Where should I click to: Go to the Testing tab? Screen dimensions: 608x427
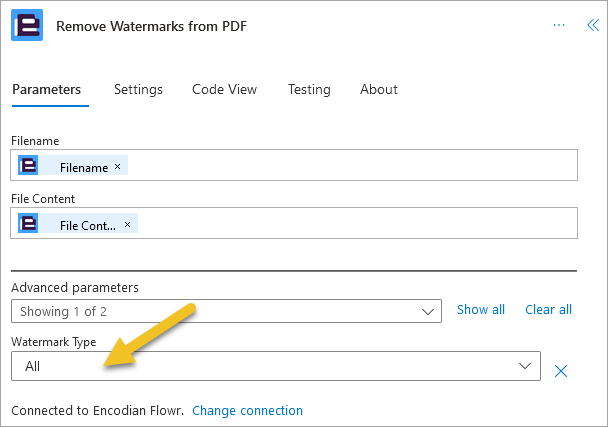(309, 89)
